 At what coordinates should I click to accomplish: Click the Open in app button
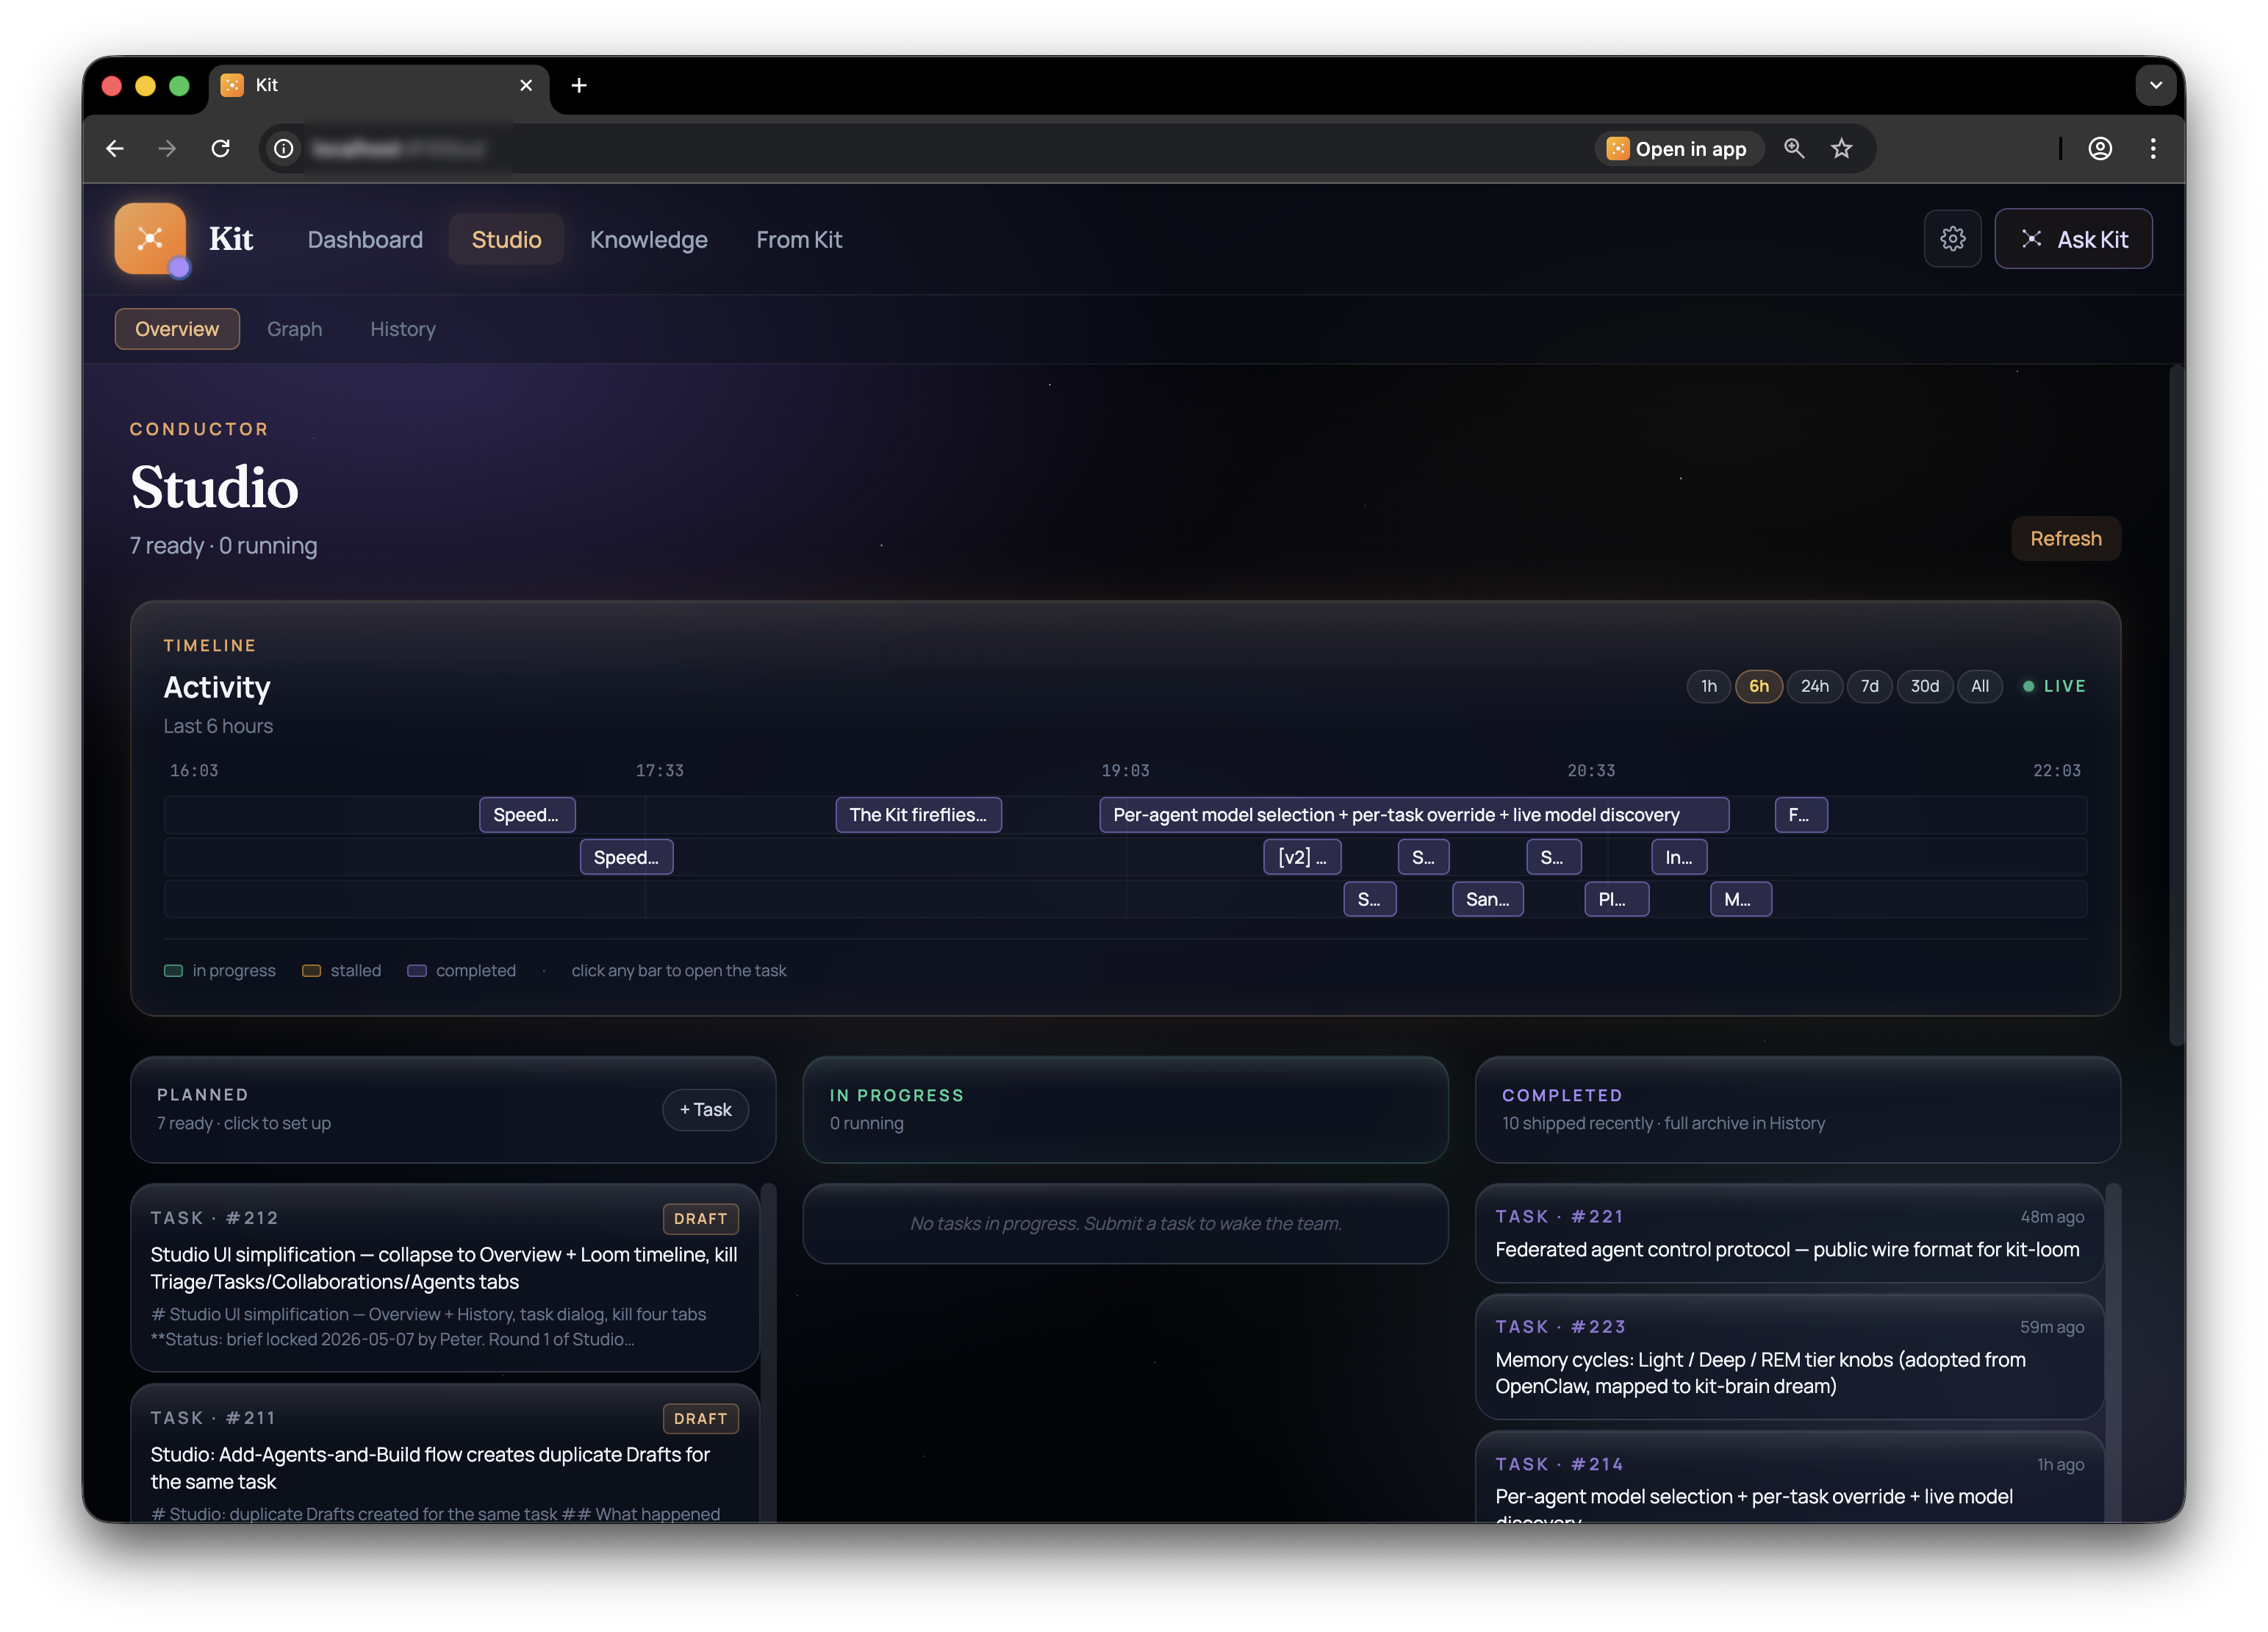pos(1678,149)
